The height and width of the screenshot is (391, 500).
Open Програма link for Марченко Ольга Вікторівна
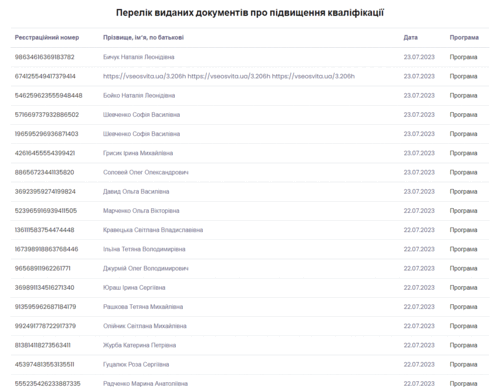point(463,211)
